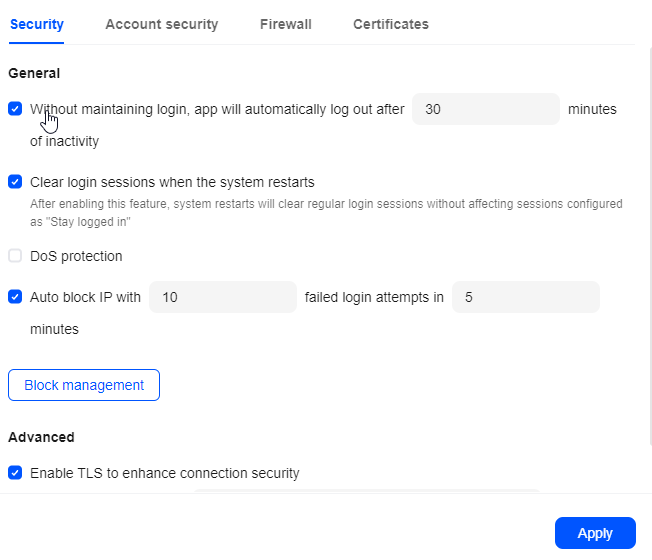Click the attempts time window field showing 5

[x=526, y=297]
